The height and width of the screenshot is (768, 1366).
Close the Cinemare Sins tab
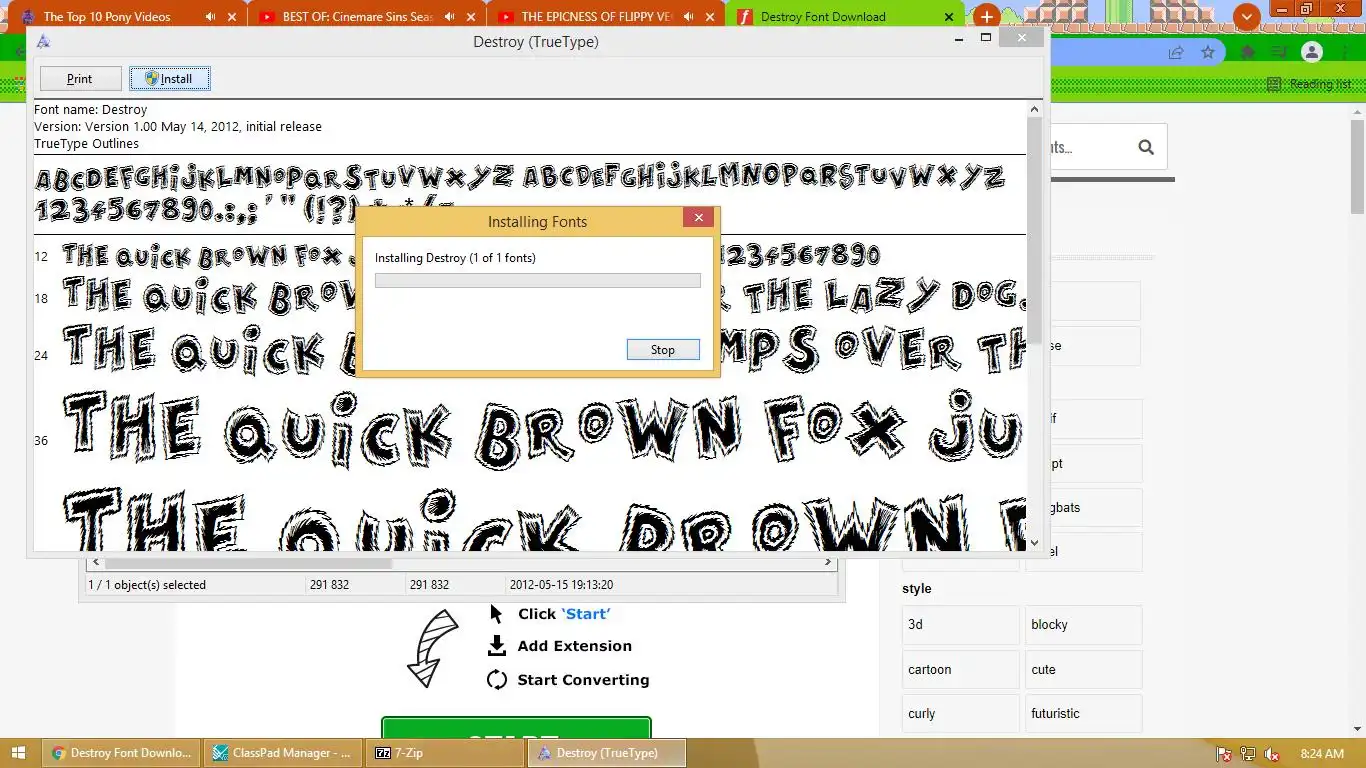470,17
